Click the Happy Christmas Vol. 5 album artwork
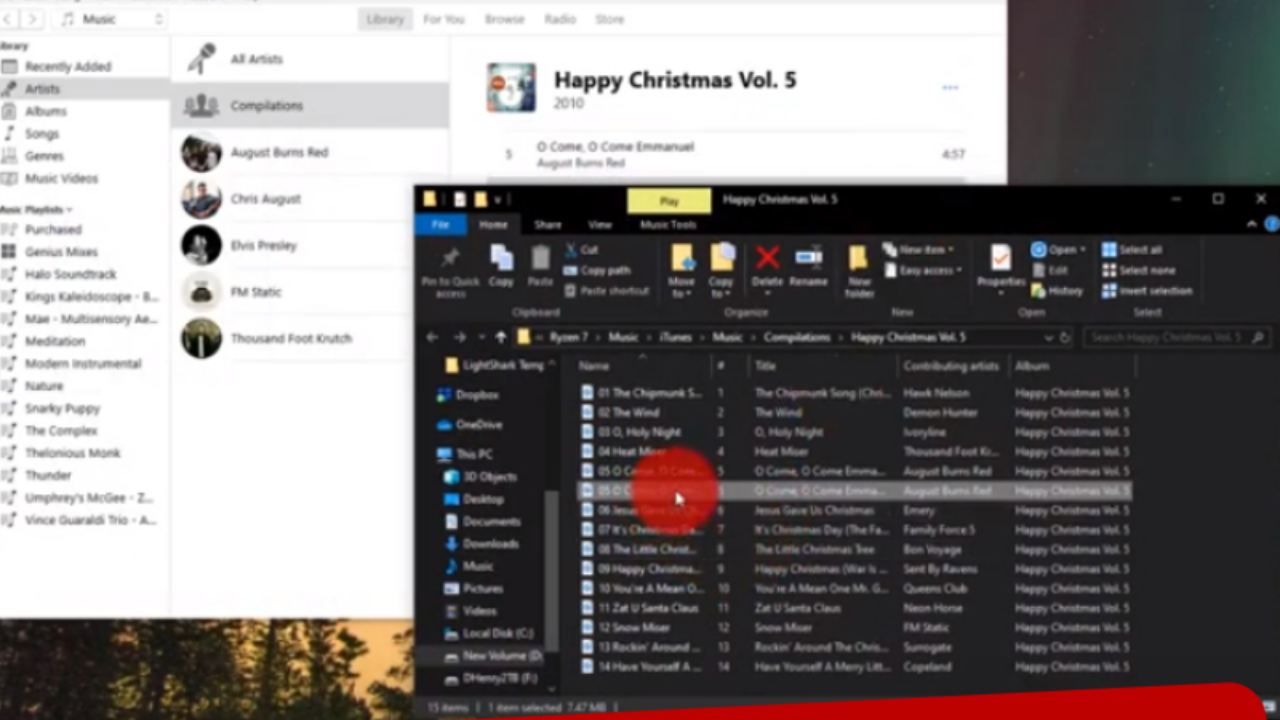Screen dimensions: 1280x720 (511, 87)
